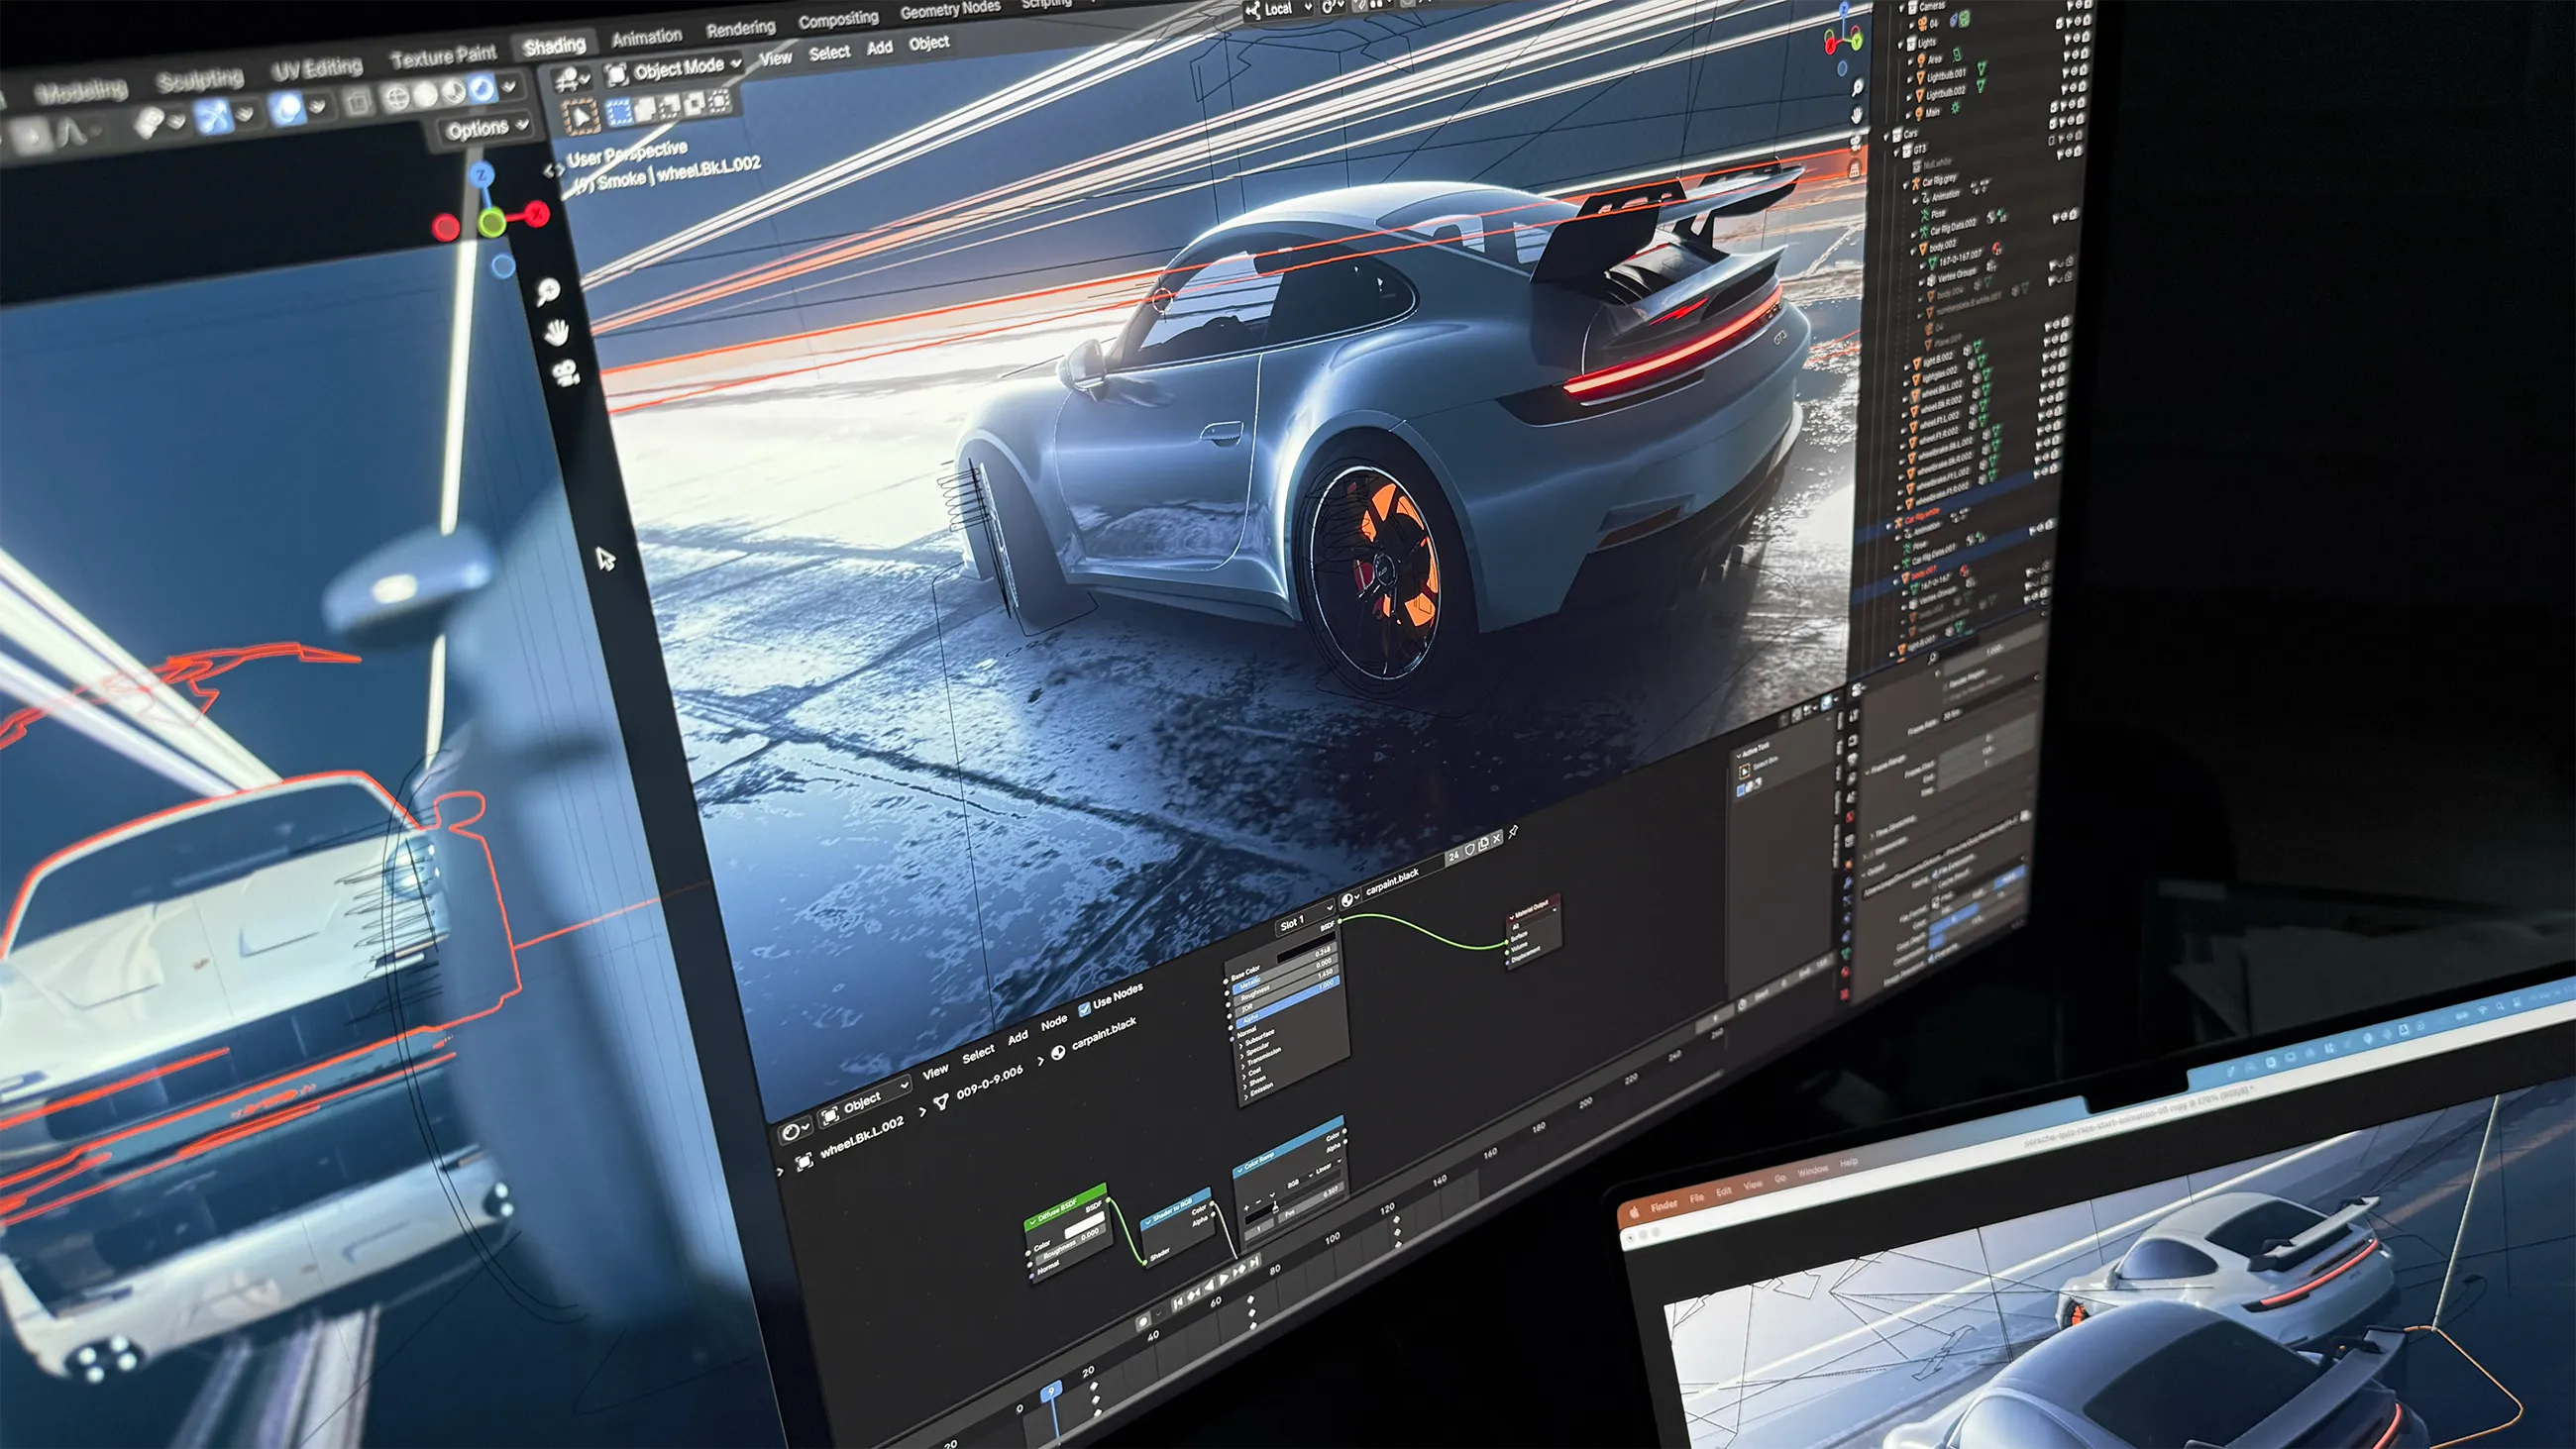
Task: Switch to the Animation workspace tab
Action: tap(646, 38)
